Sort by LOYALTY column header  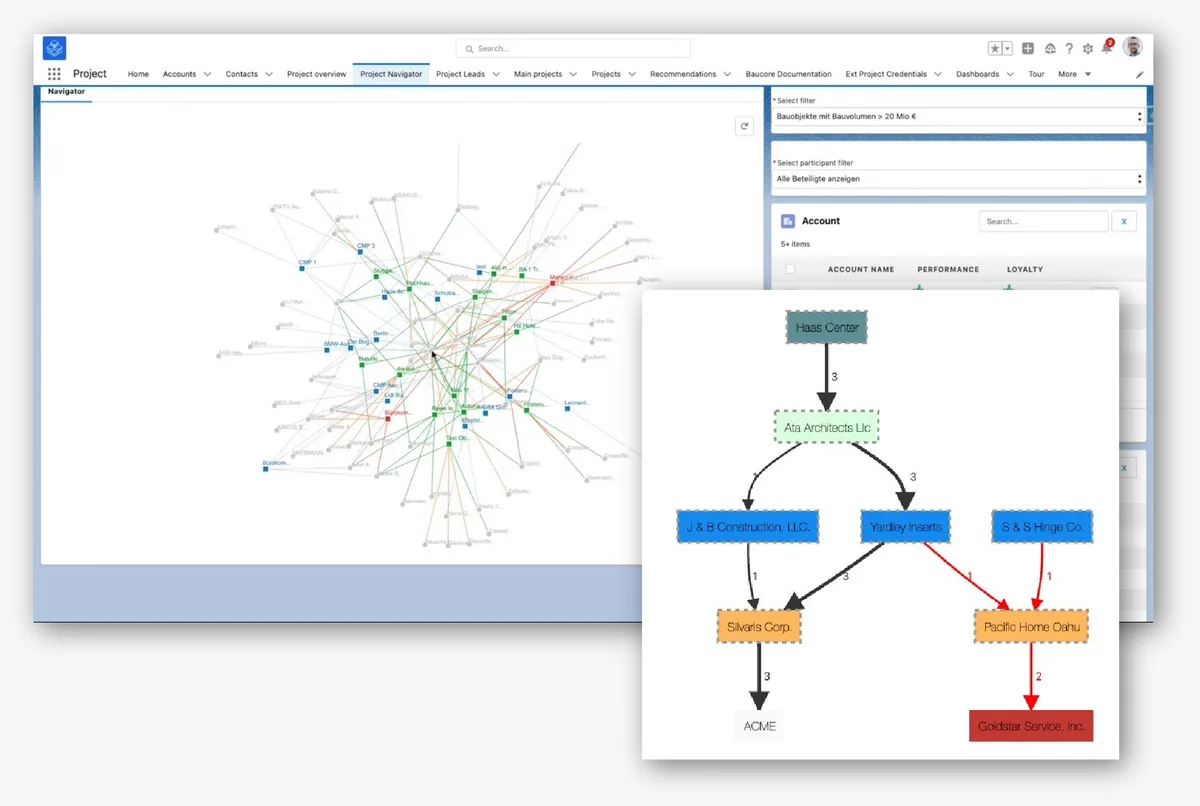pyautogui.click(x=1025, y=269)
